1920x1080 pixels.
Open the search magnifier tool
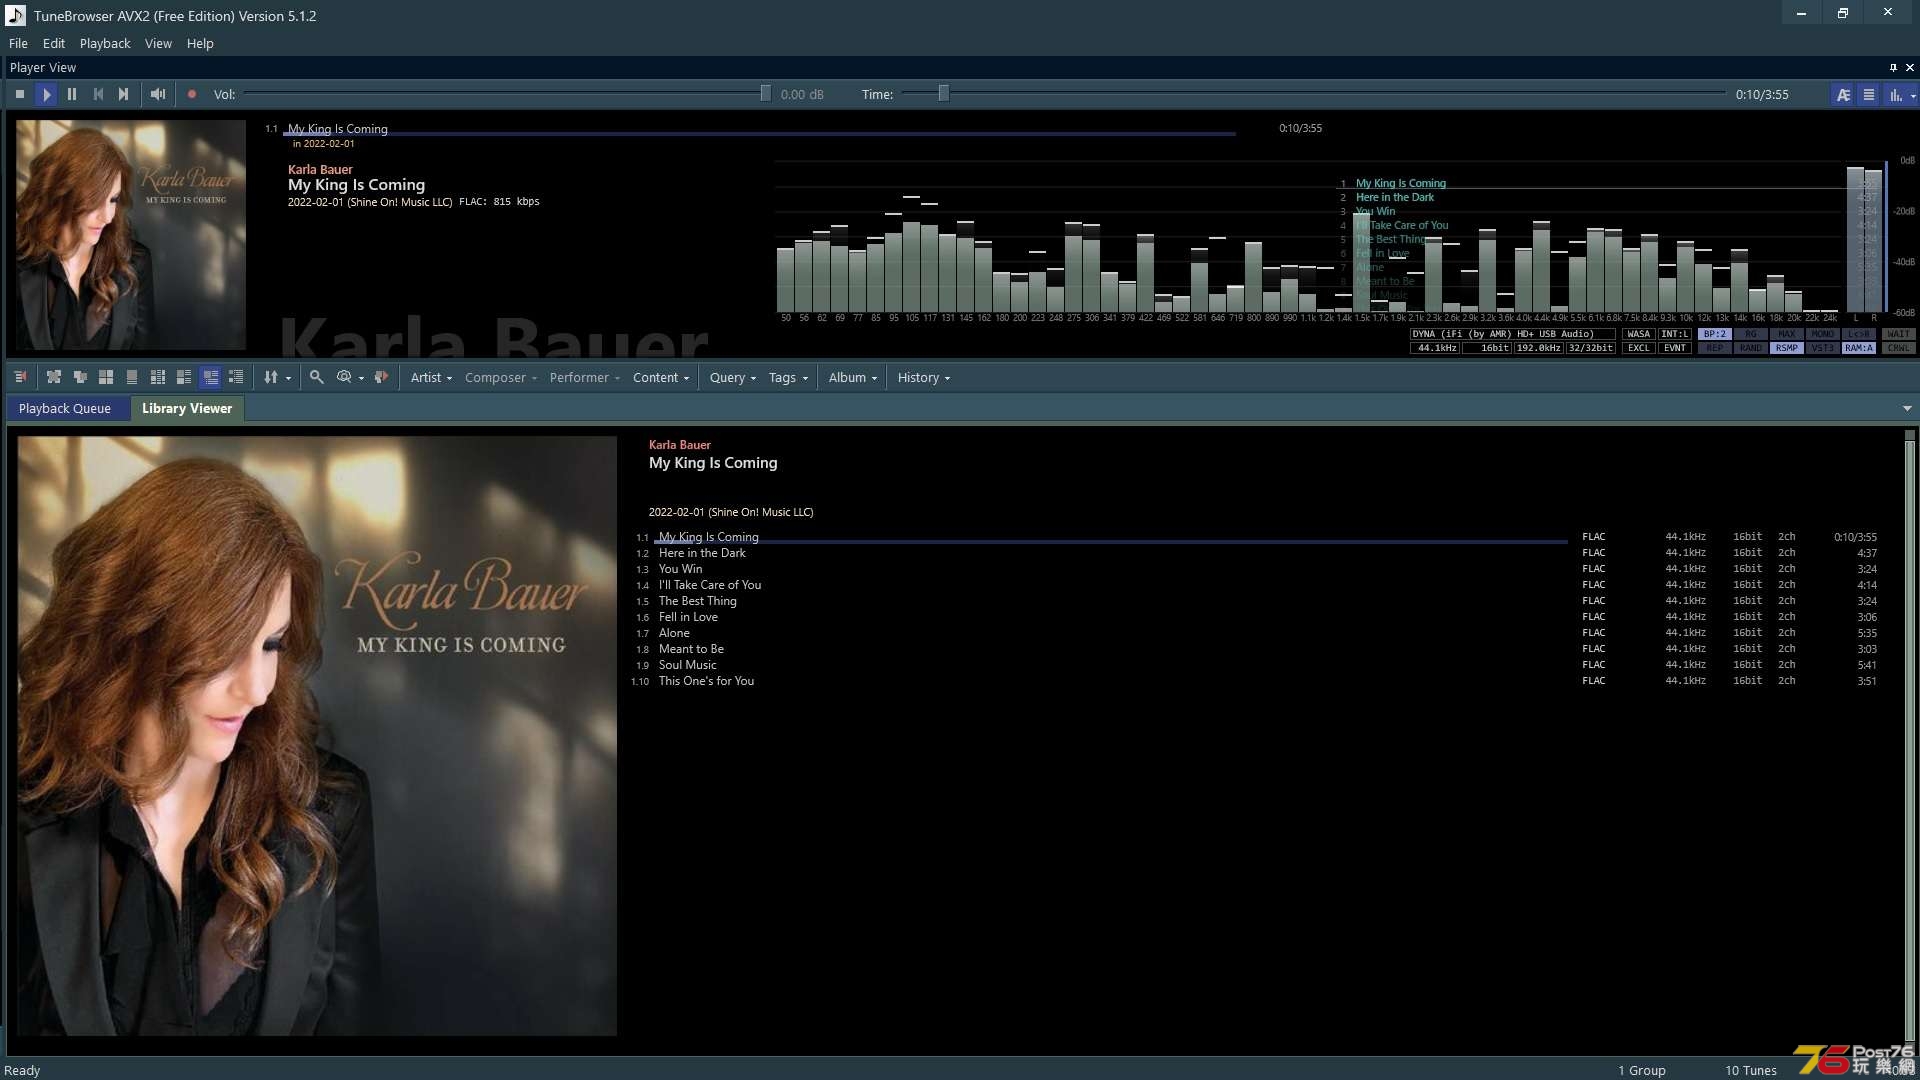[x=316, y=377]
